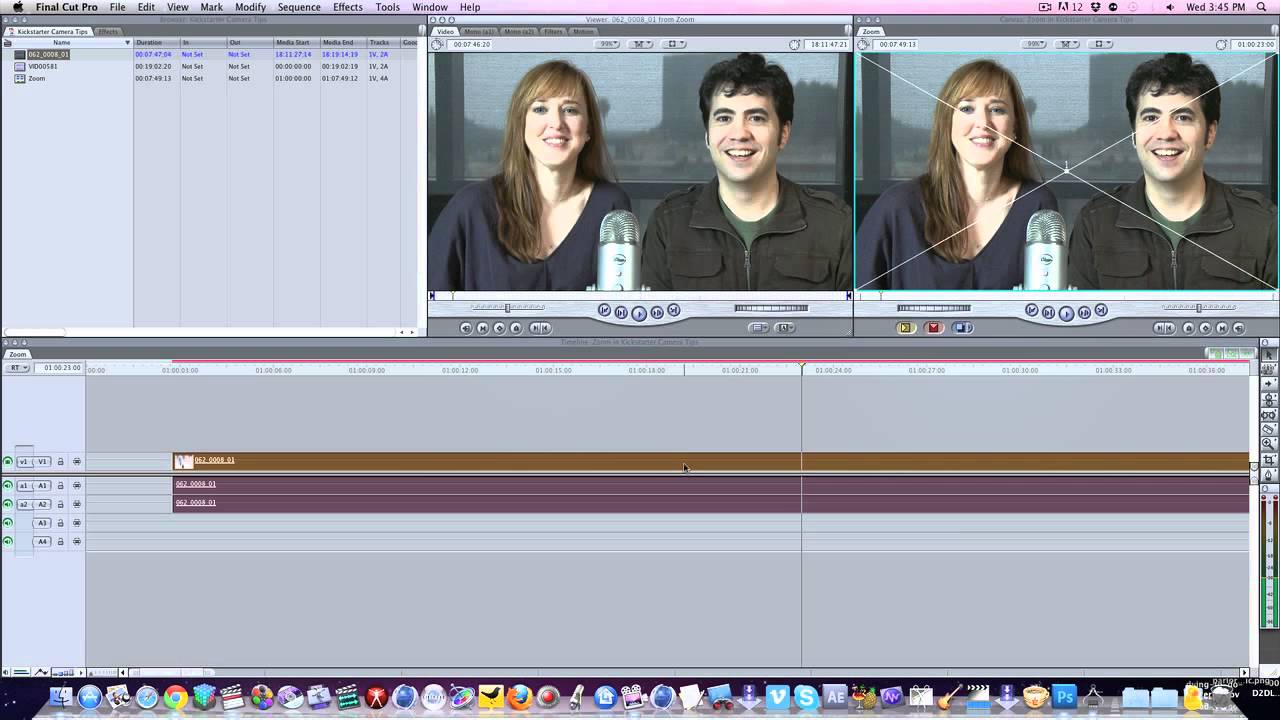Toggle A3 track audible control
1280x720 pixels.
(8, 523)
